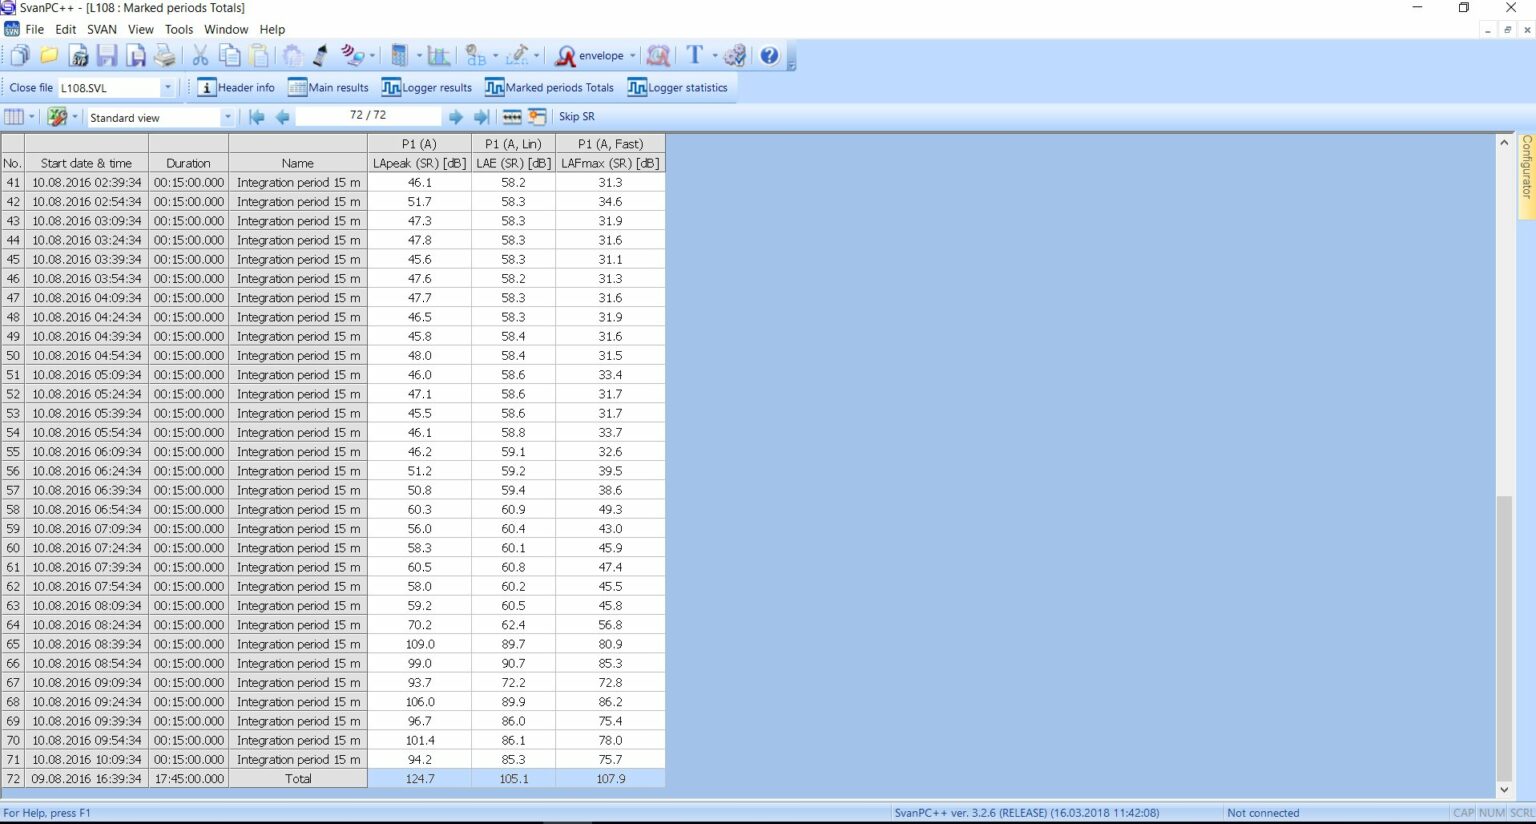Expand the Configurator side panel
Screen dimensions: 1536x824
1525,175
